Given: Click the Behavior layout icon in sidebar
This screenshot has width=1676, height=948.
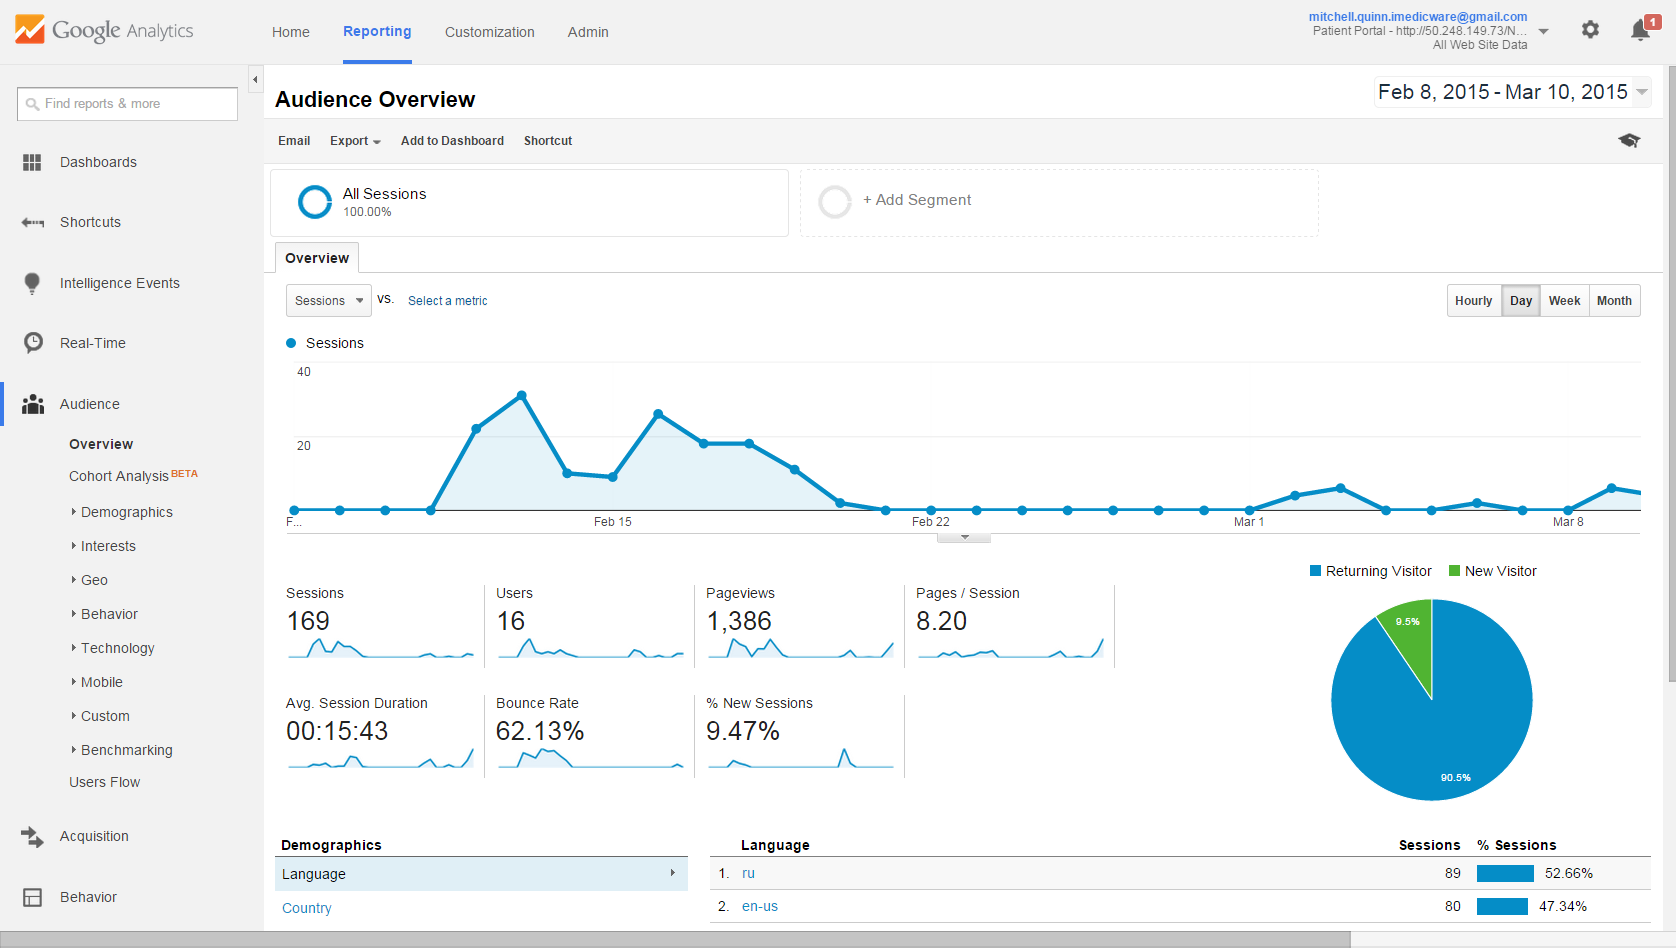Looking at the screenshot, I should (32, 897).
